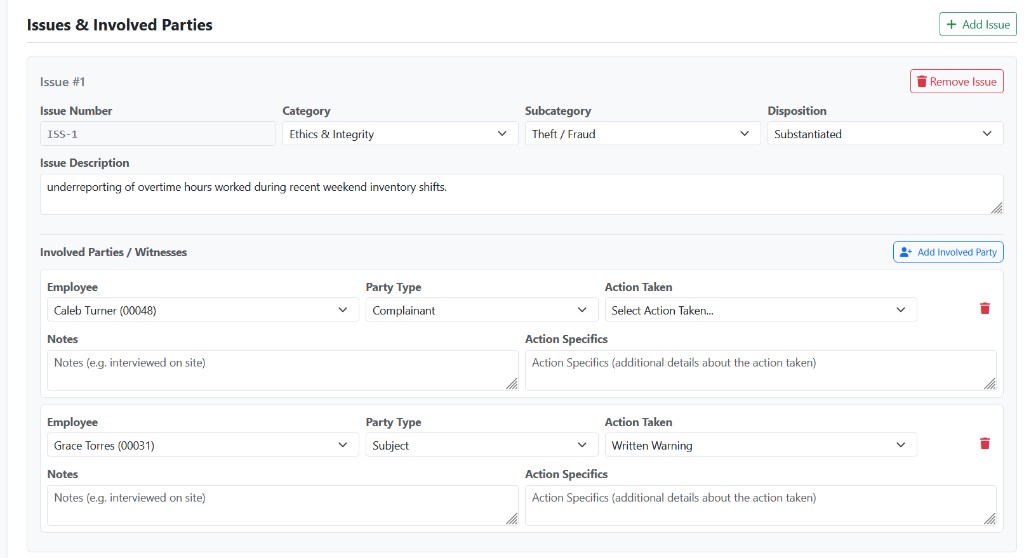Open Party Type dropdown set to Subject

481,446
